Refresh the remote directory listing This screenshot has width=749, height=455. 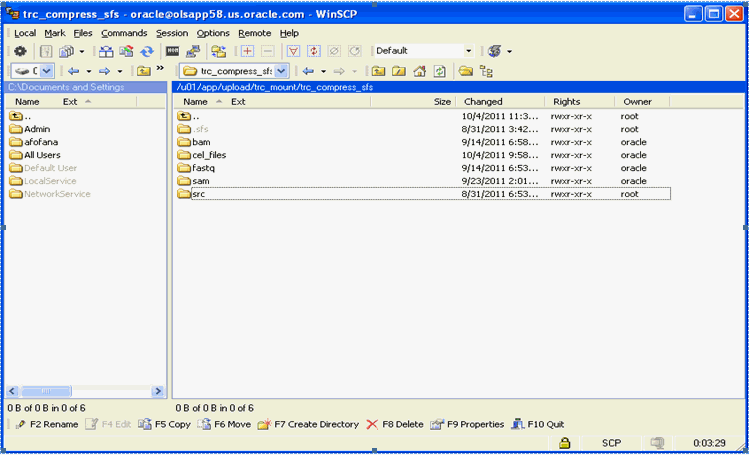point(439,71)
